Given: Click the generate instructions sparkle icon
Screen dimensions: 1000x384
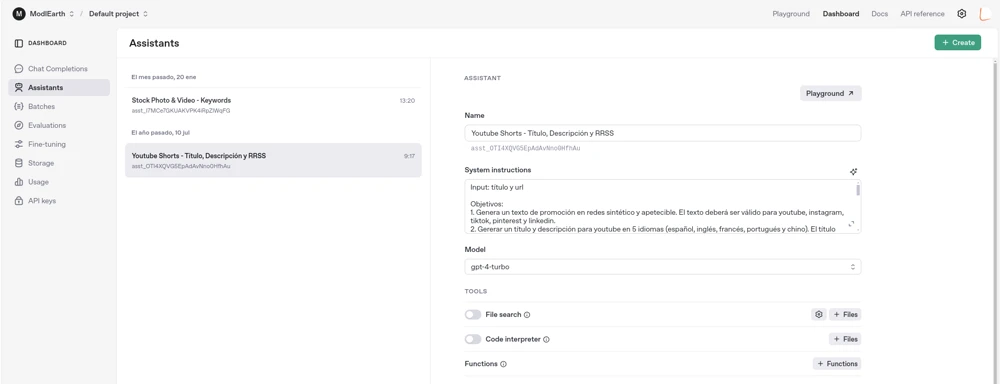Looking at the screenshot, I should (853, 172).
